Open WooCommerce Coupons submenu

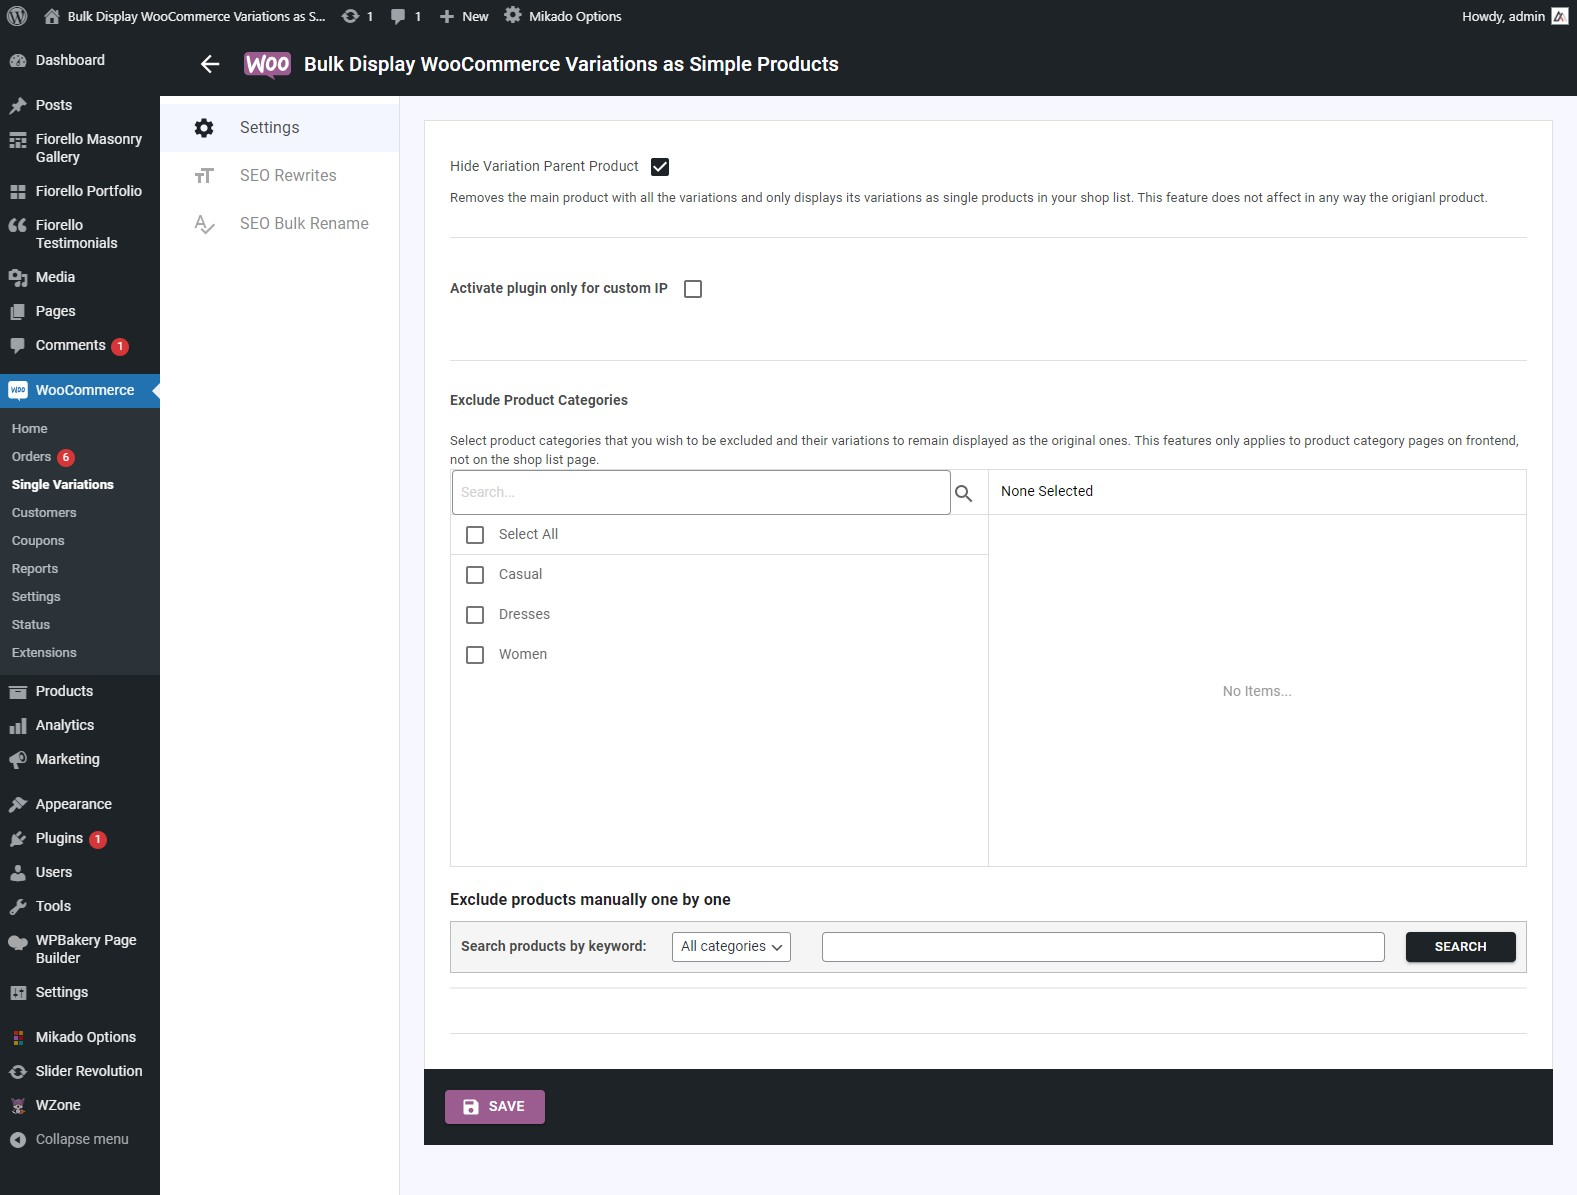[x=38, y=541]
